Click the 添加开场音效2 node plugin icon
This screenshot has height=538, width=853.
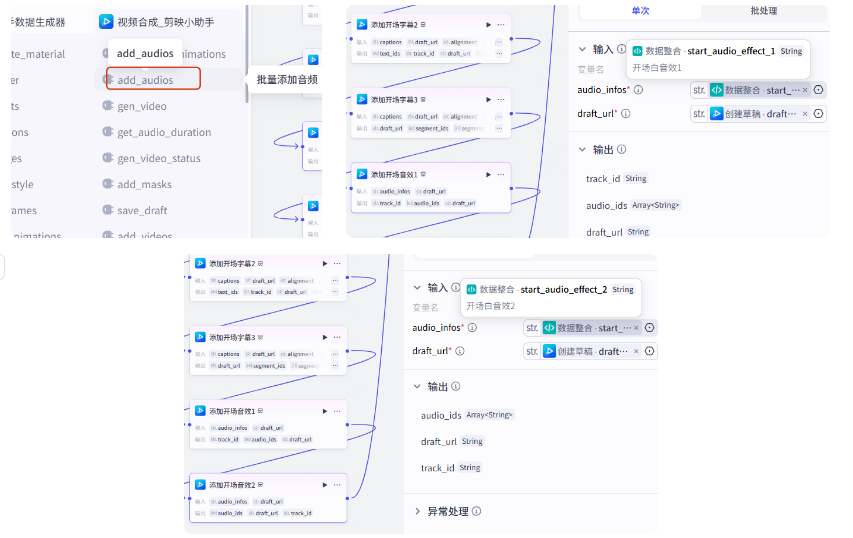pos(200,484)
